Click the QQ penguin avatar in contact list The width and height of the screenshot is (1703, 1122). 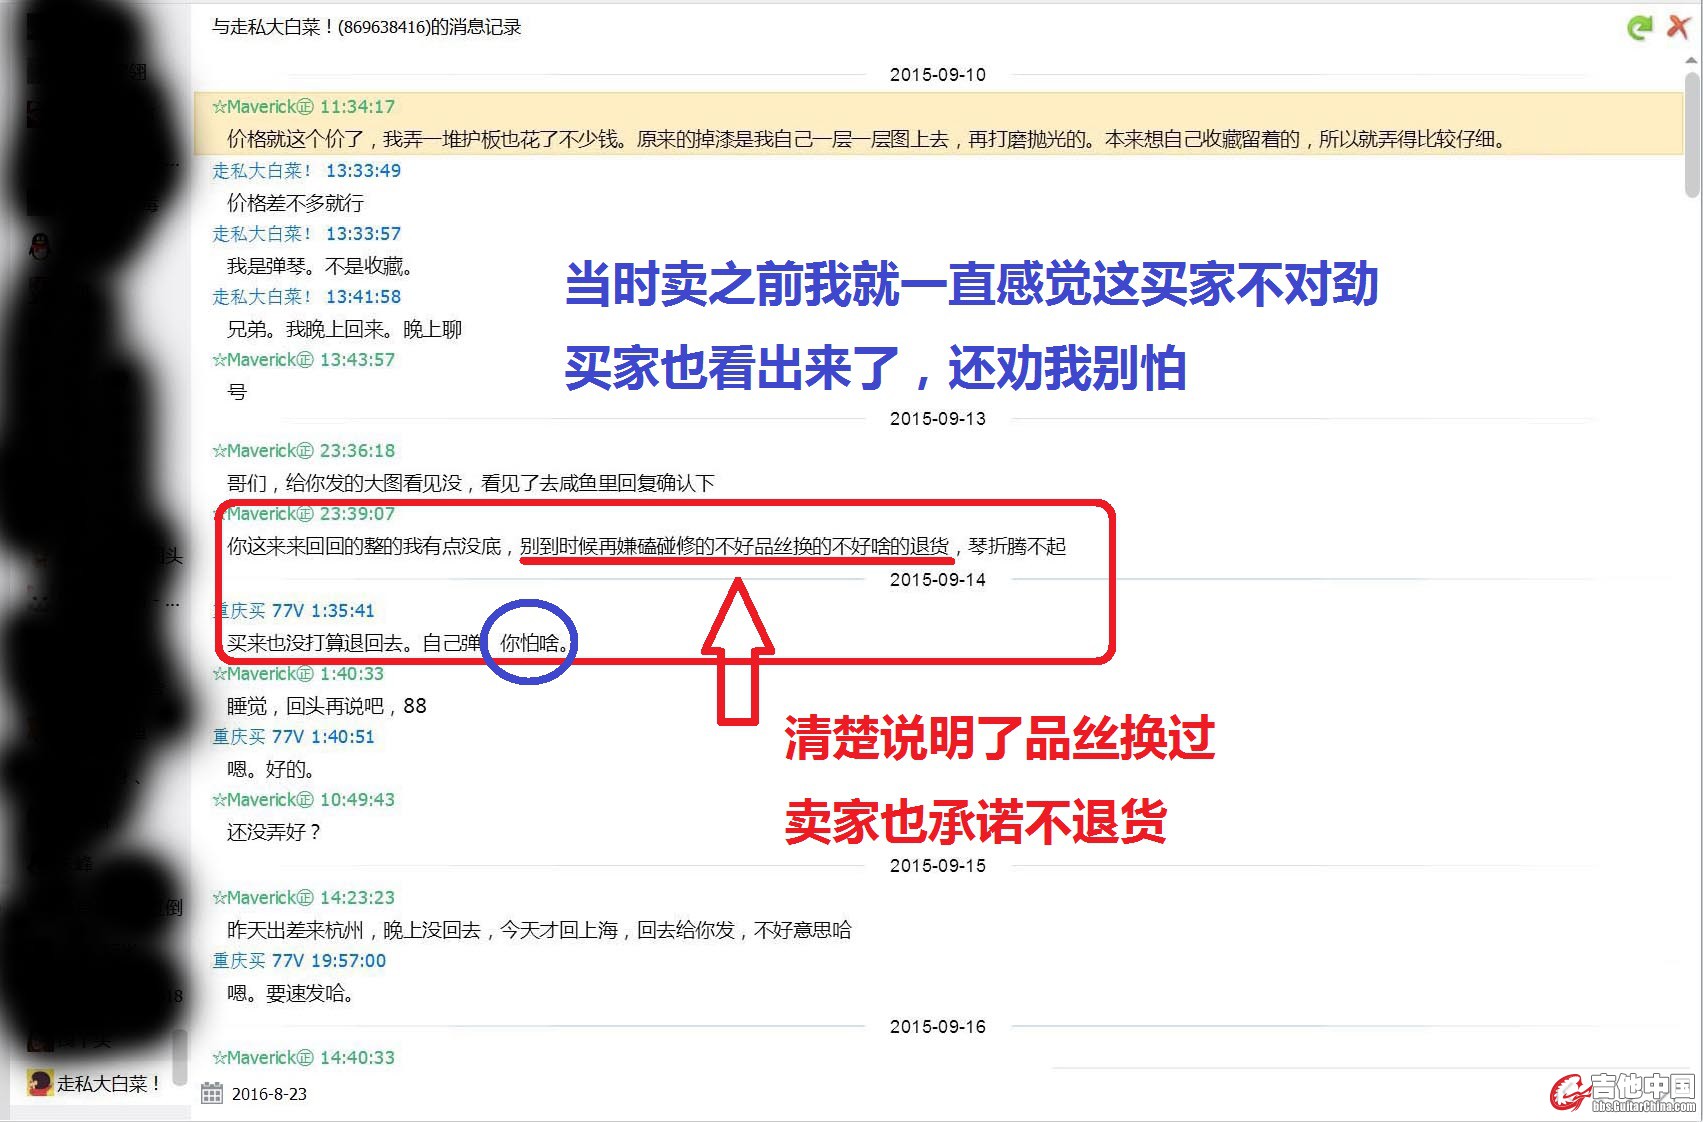pos(39,246)
